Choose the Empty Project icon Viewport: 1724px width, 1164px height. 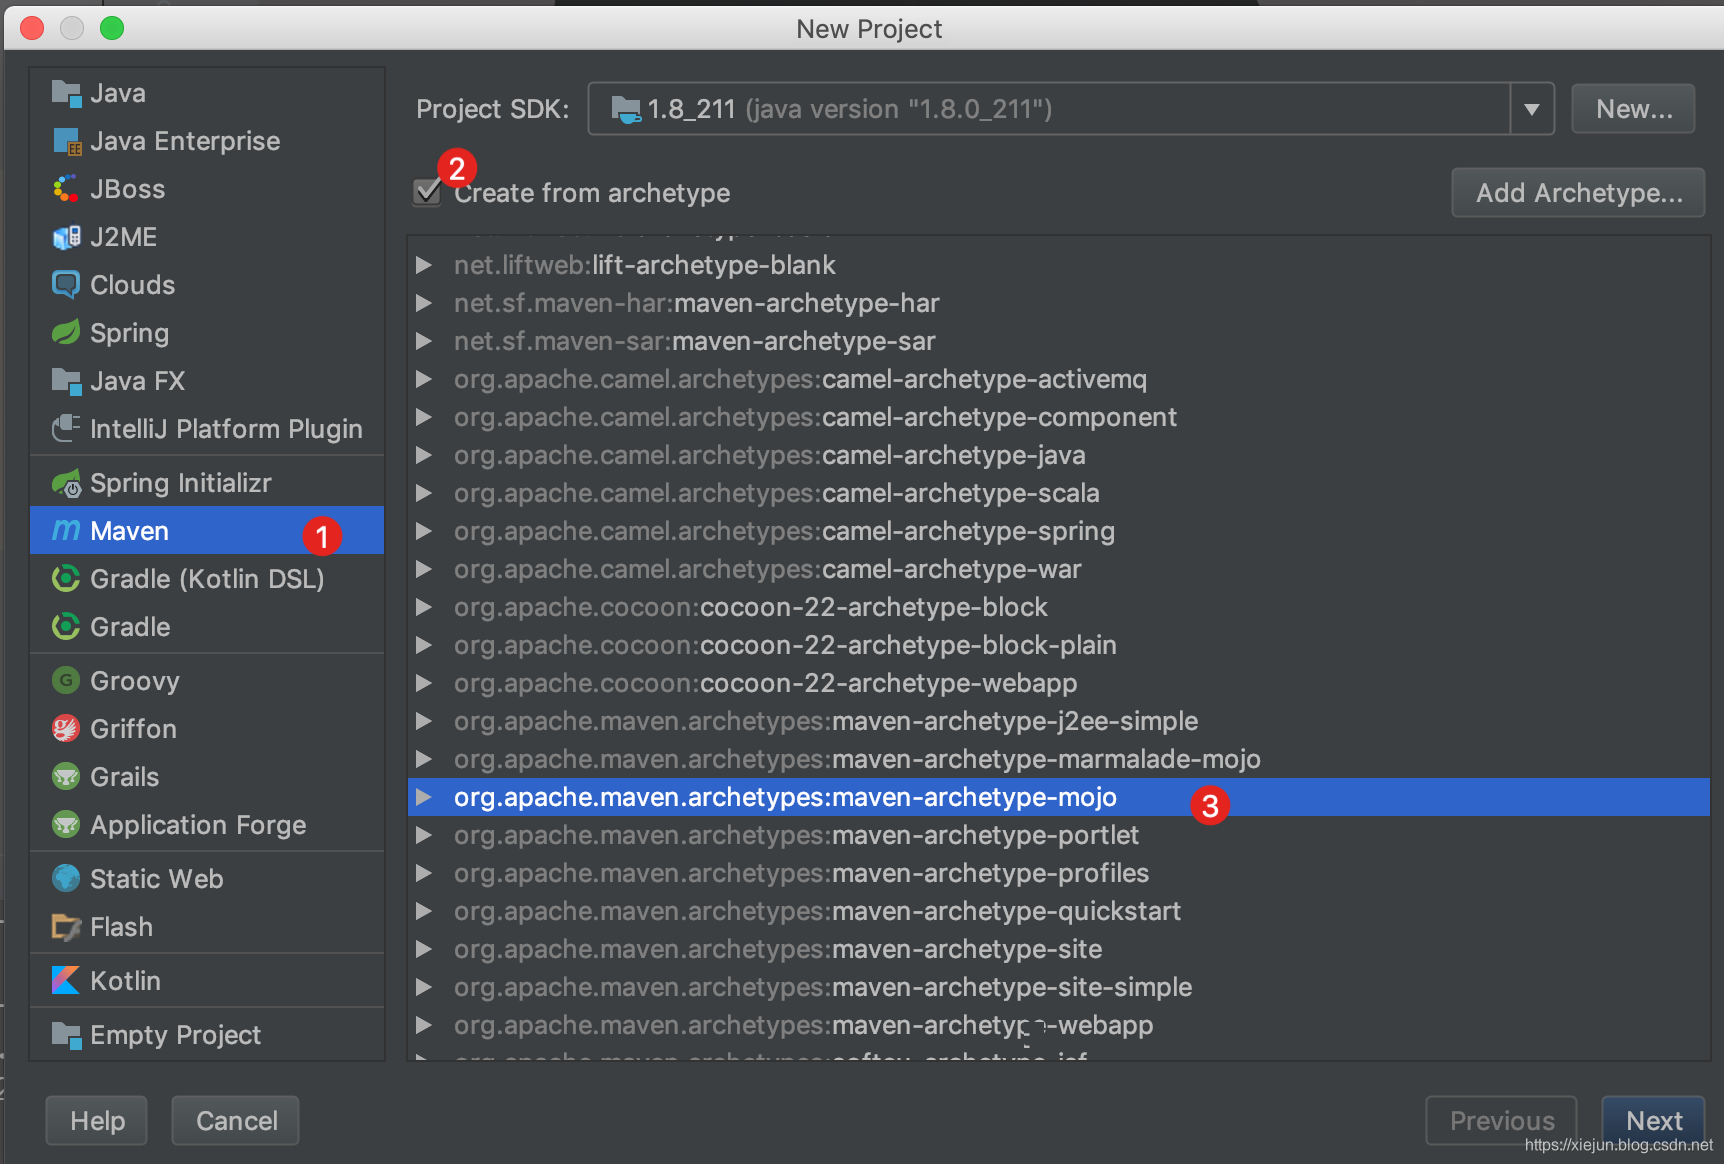(x=66, y=1035)
